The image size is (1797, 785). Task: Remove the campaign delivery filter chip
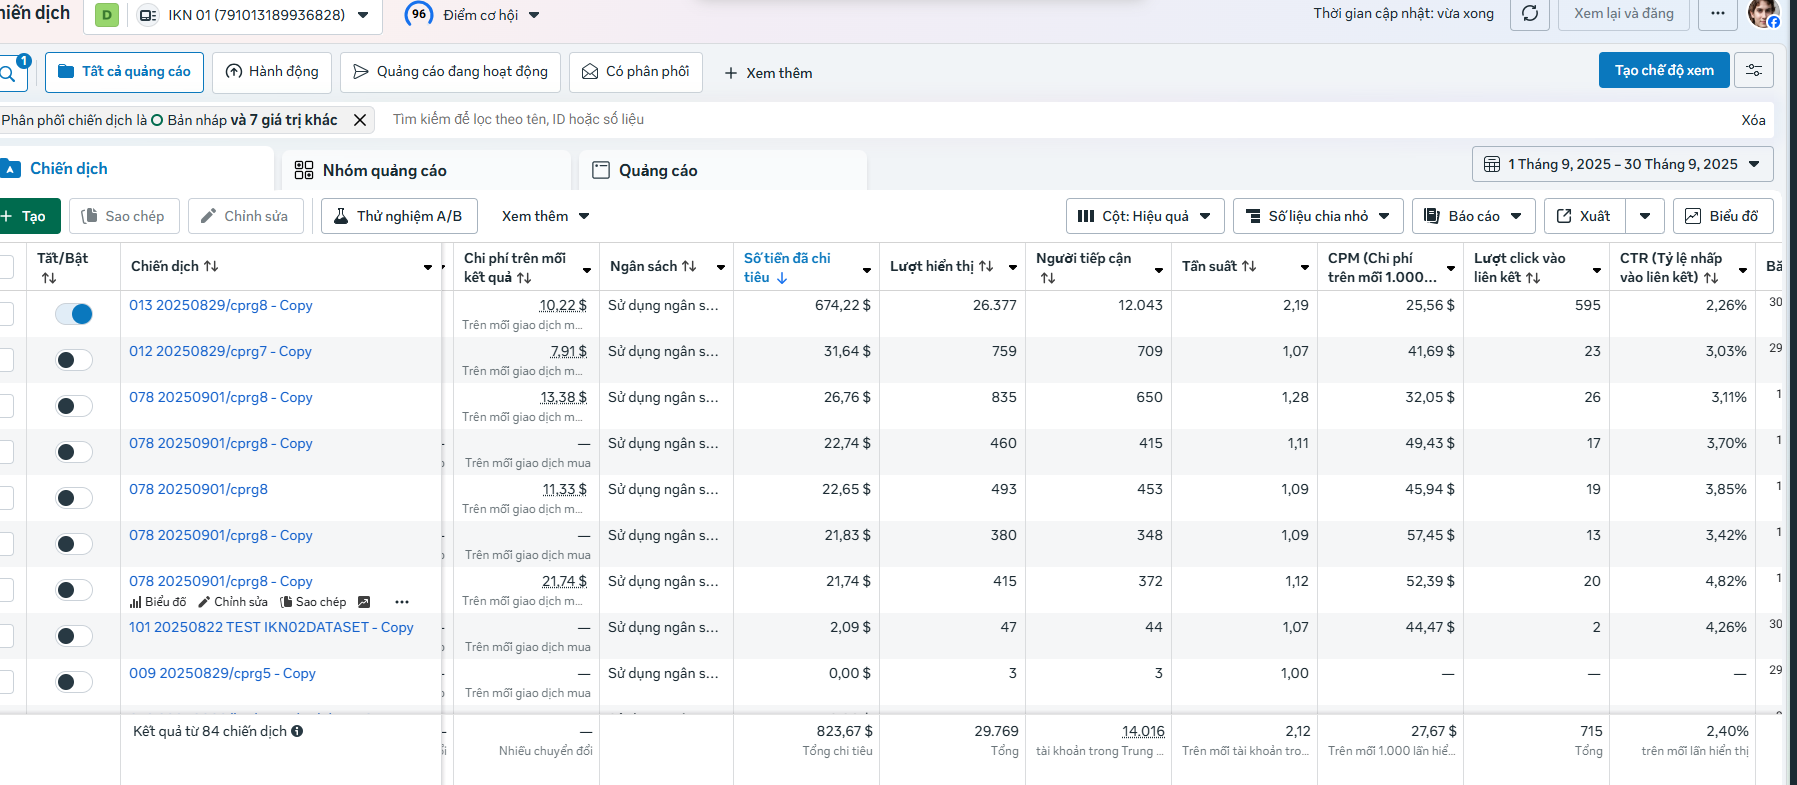[x=360, y=120]
